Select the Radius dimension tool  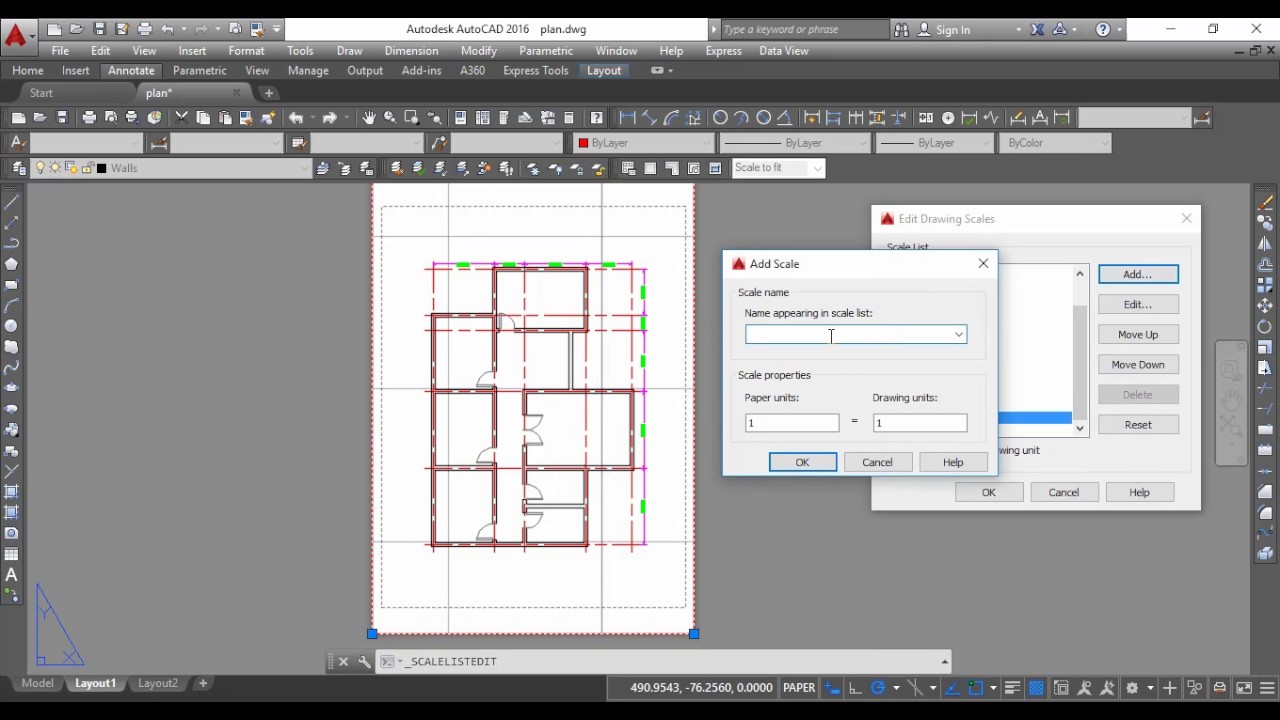[720, 117]
